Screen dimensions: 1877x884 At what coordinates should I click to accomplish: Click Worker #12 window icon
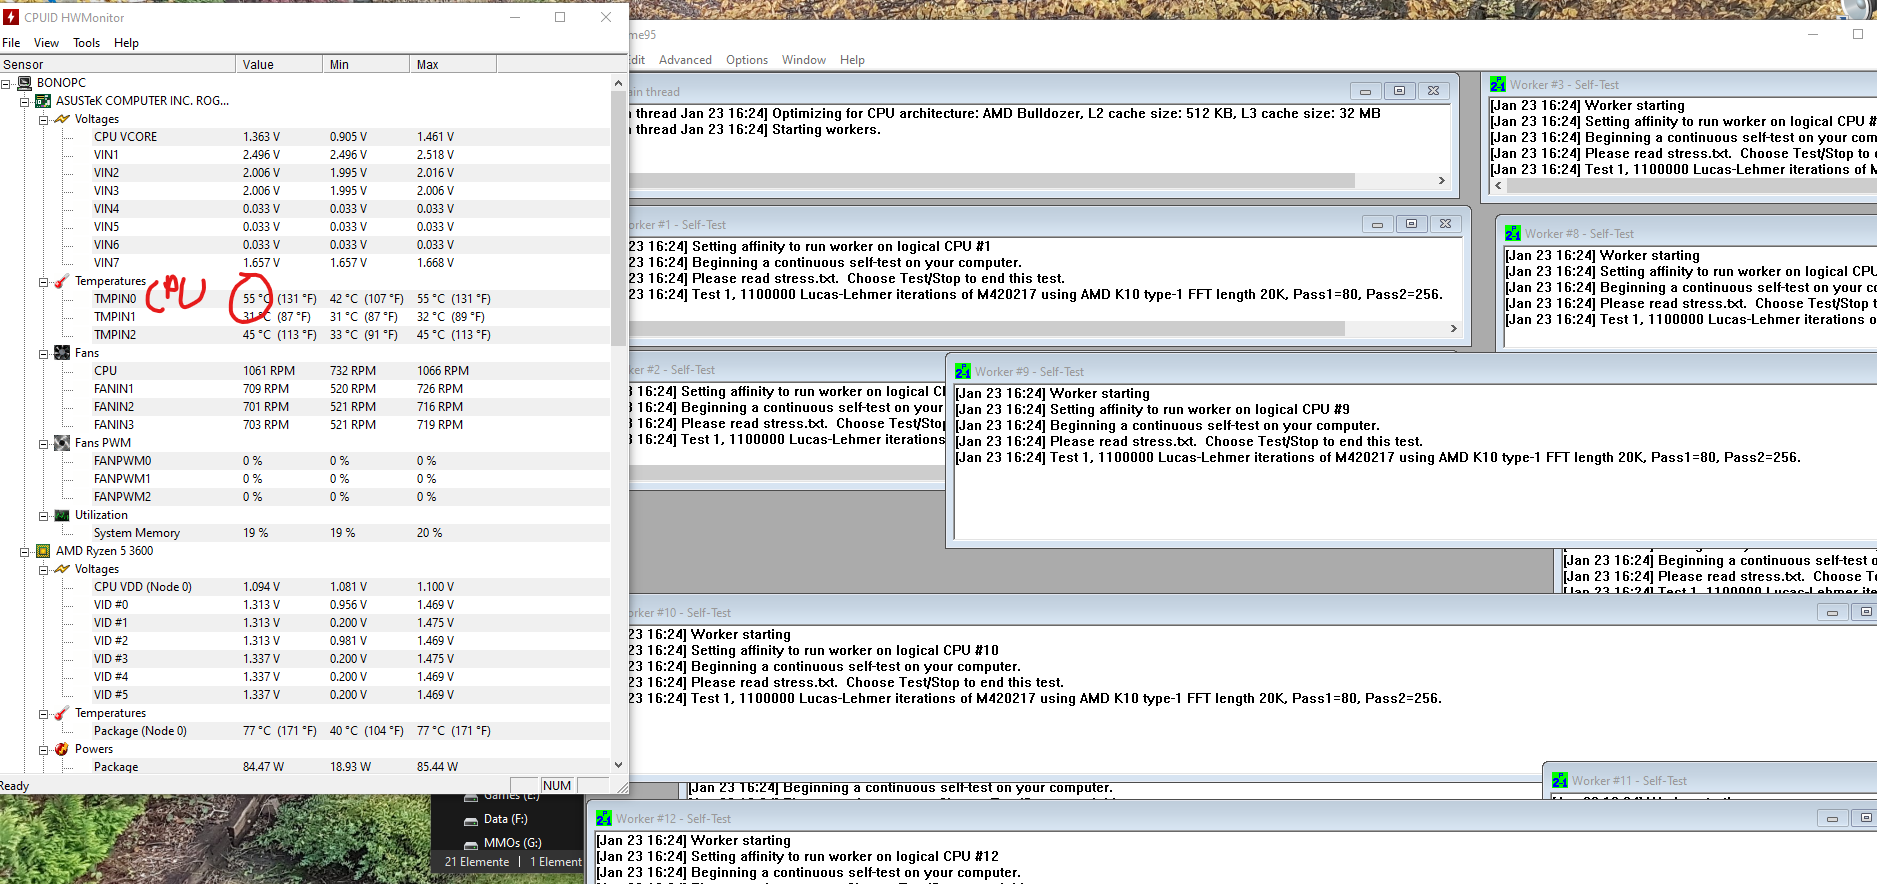coord(604,819)
